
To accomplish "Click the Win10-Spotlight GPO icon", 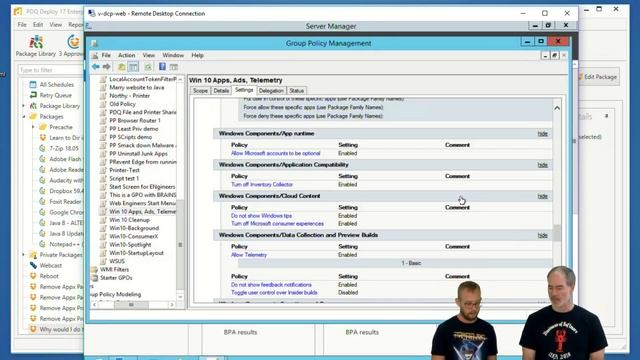I will [103, 244].
